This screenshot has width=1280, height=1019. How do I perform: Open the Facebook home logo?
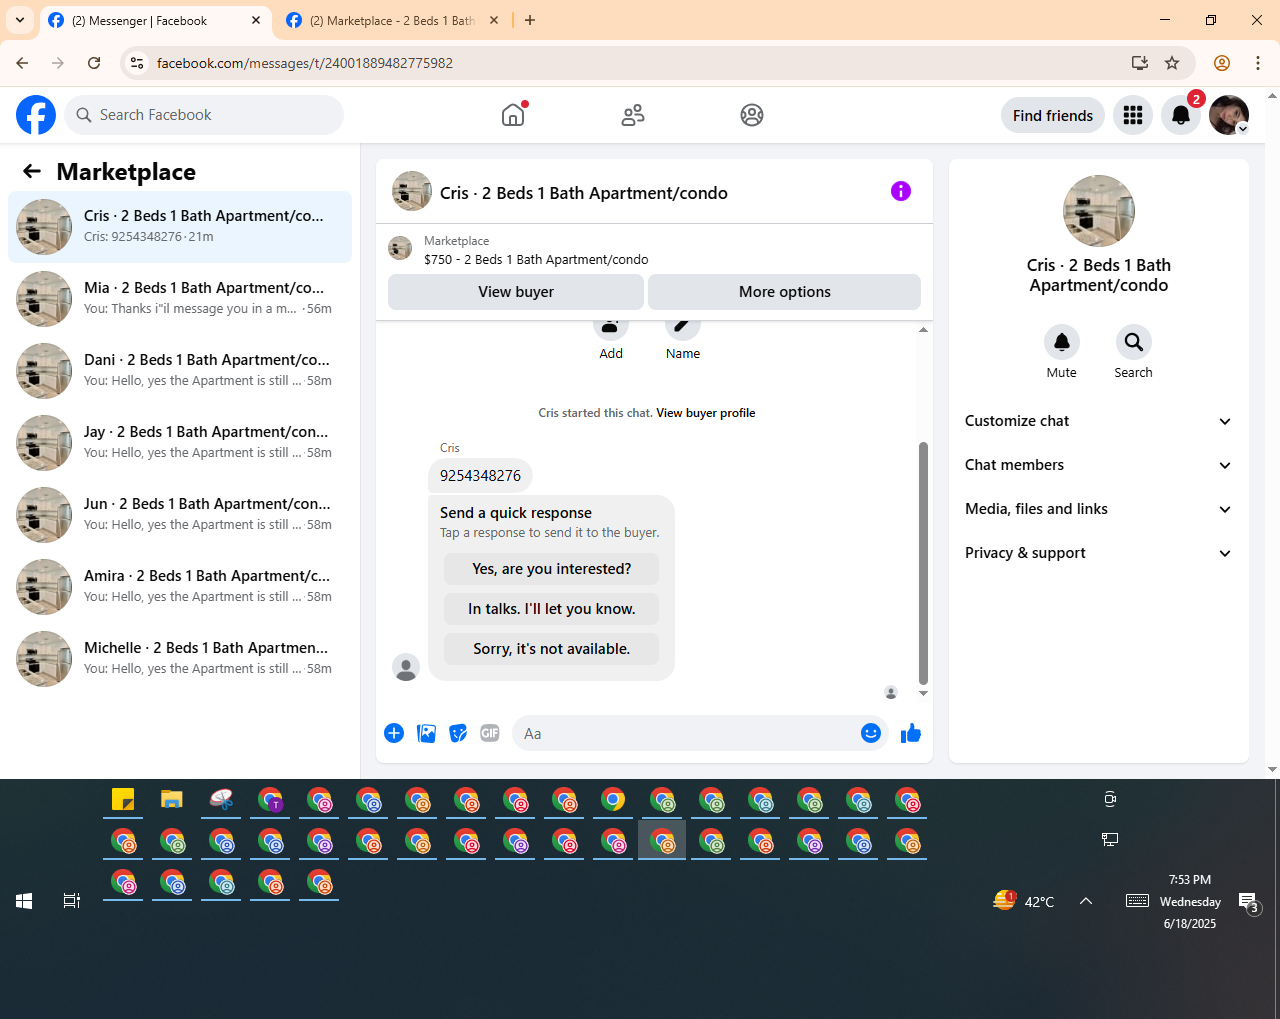point(36,115)
